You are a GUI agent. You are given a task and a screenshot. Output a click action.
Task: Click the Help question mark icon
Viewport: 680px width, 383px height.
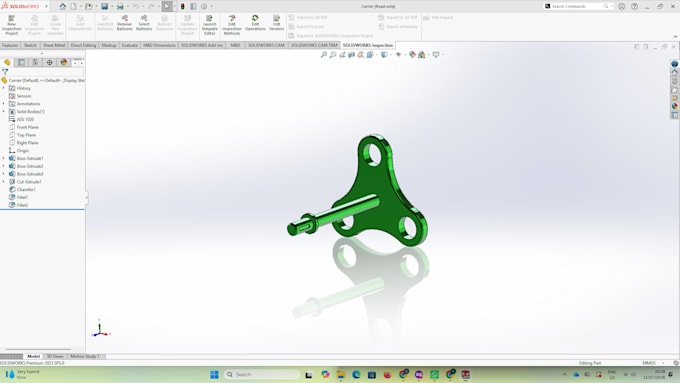634,7
